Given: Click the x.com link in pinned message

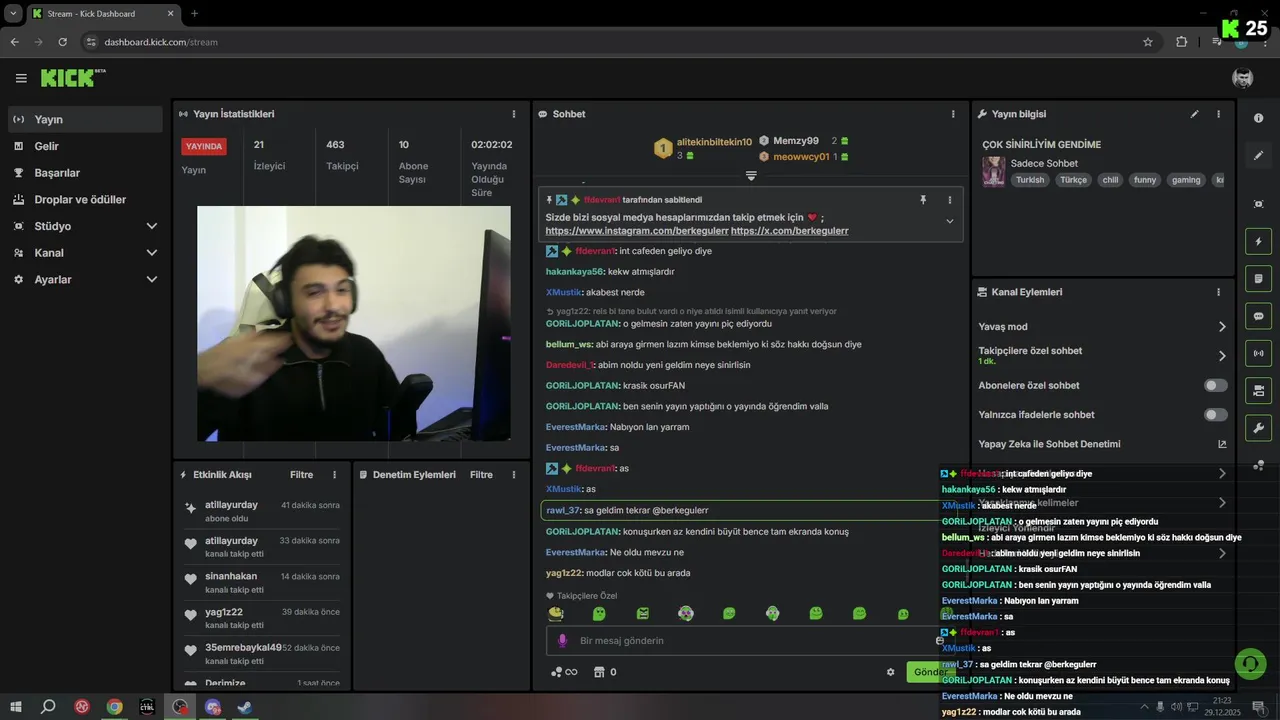Looking at the screenshot, I should (x=790, y=231).
